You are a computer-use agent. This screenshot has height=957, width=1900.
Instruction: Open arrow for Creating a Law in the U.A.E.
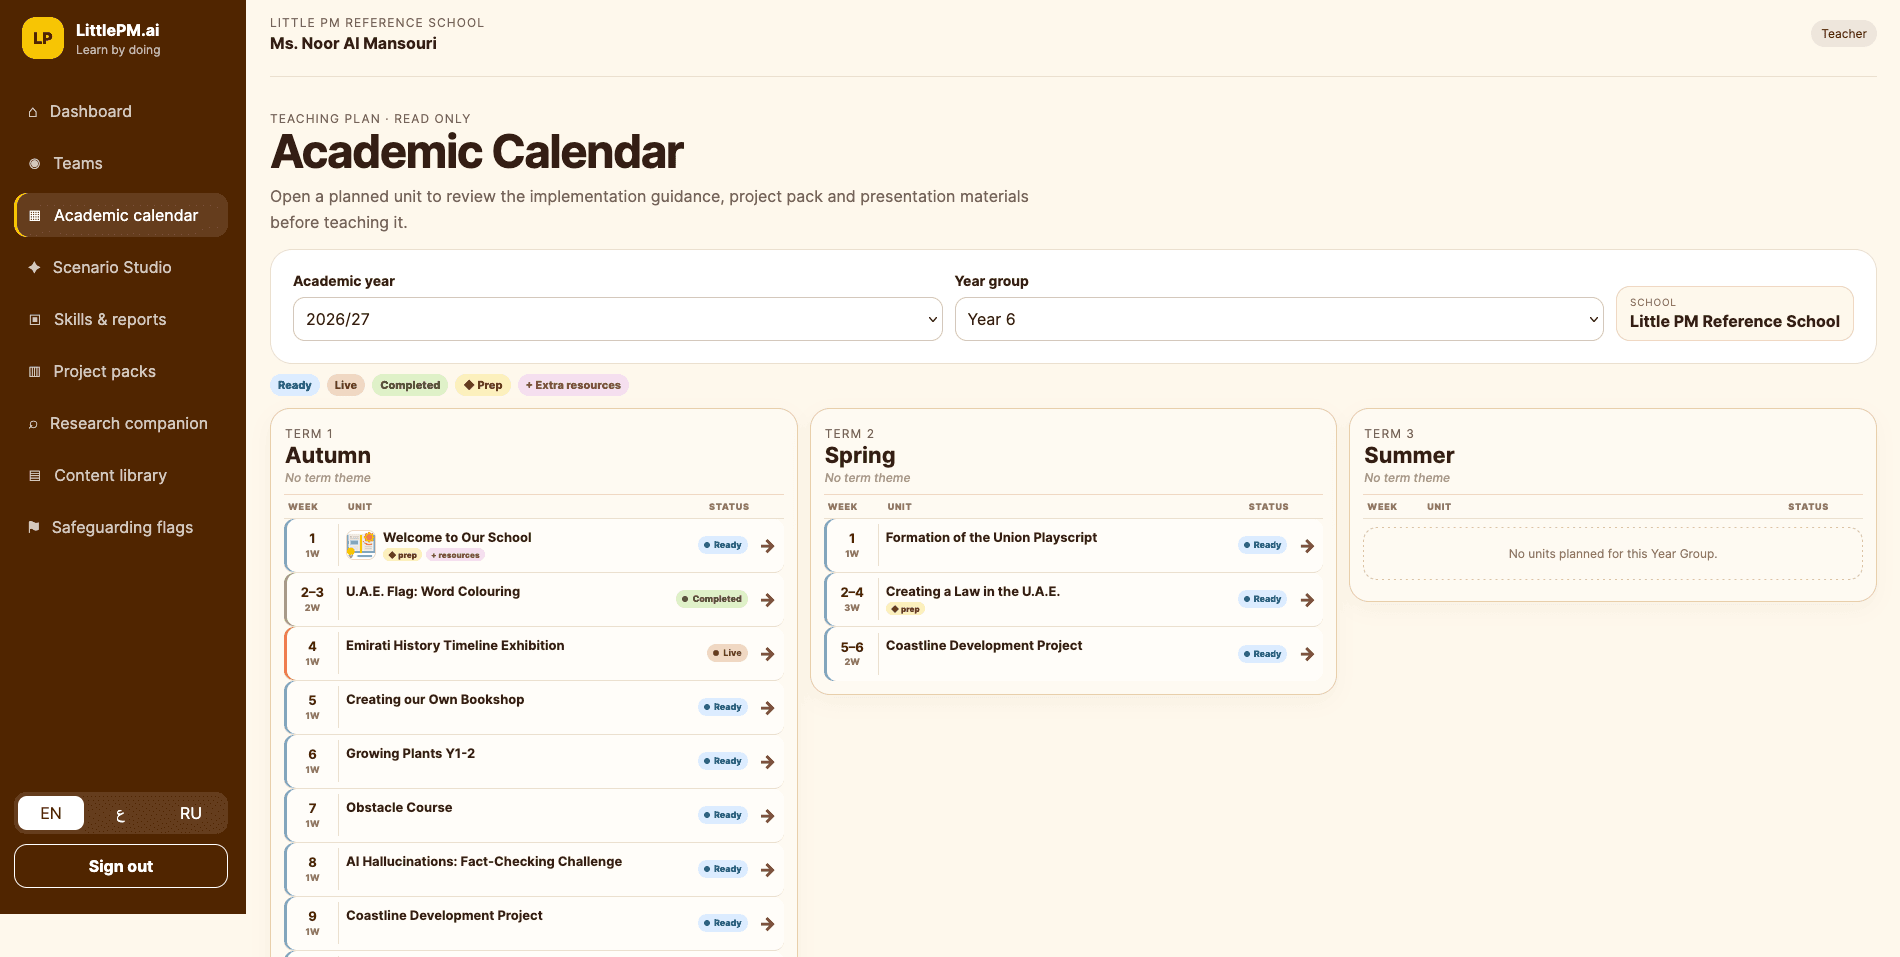(x=1308, y=600)
